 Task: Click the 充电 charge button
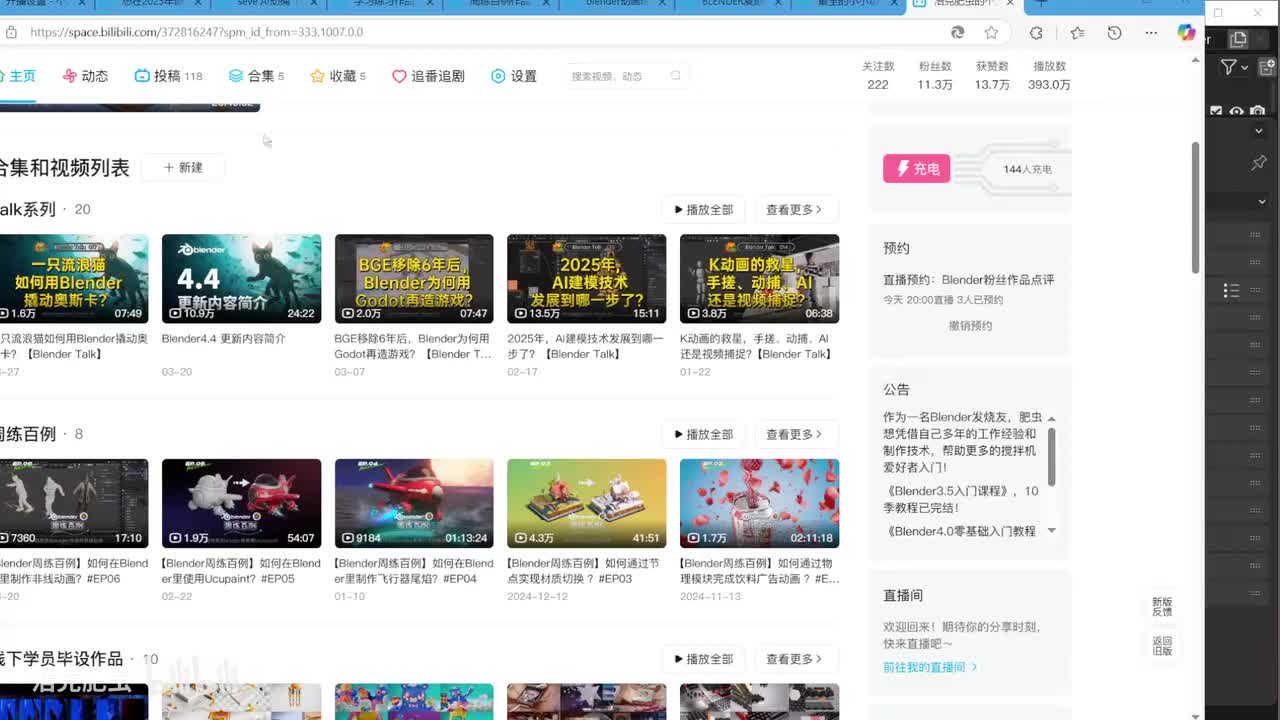(x=916, y=169)
